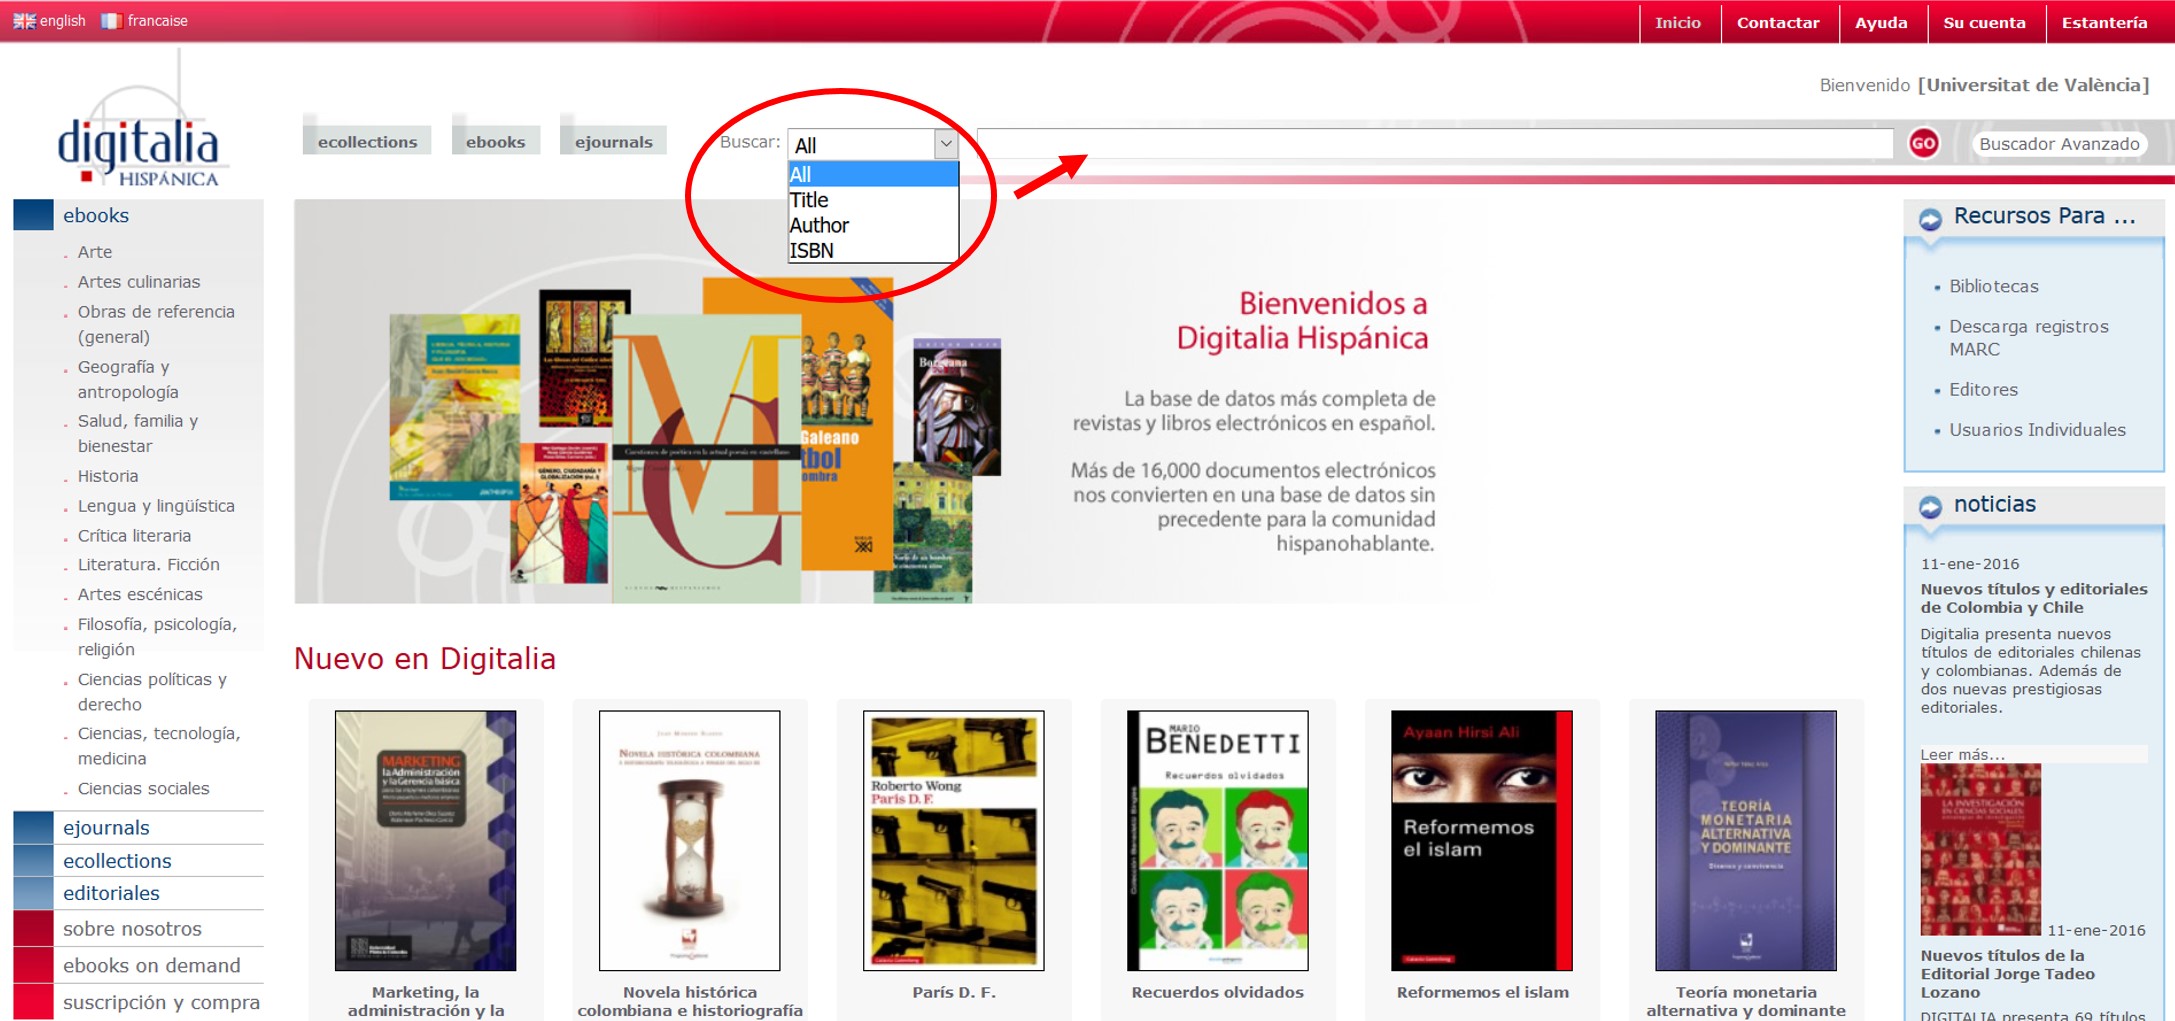Open Novela histórica colombiana book cover
The width and height of the screenshot is (2175, 1021).
(689, 840)
